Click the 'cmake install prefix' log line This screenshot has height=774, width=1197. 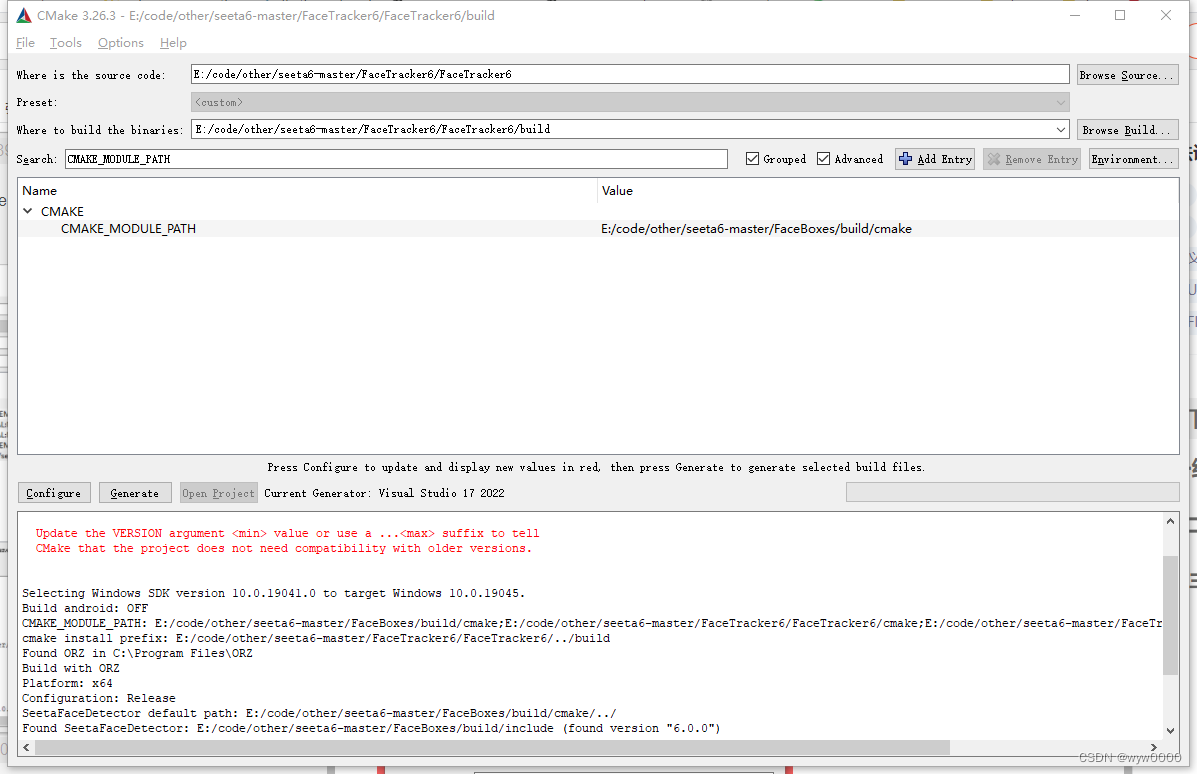coord(316,638)
